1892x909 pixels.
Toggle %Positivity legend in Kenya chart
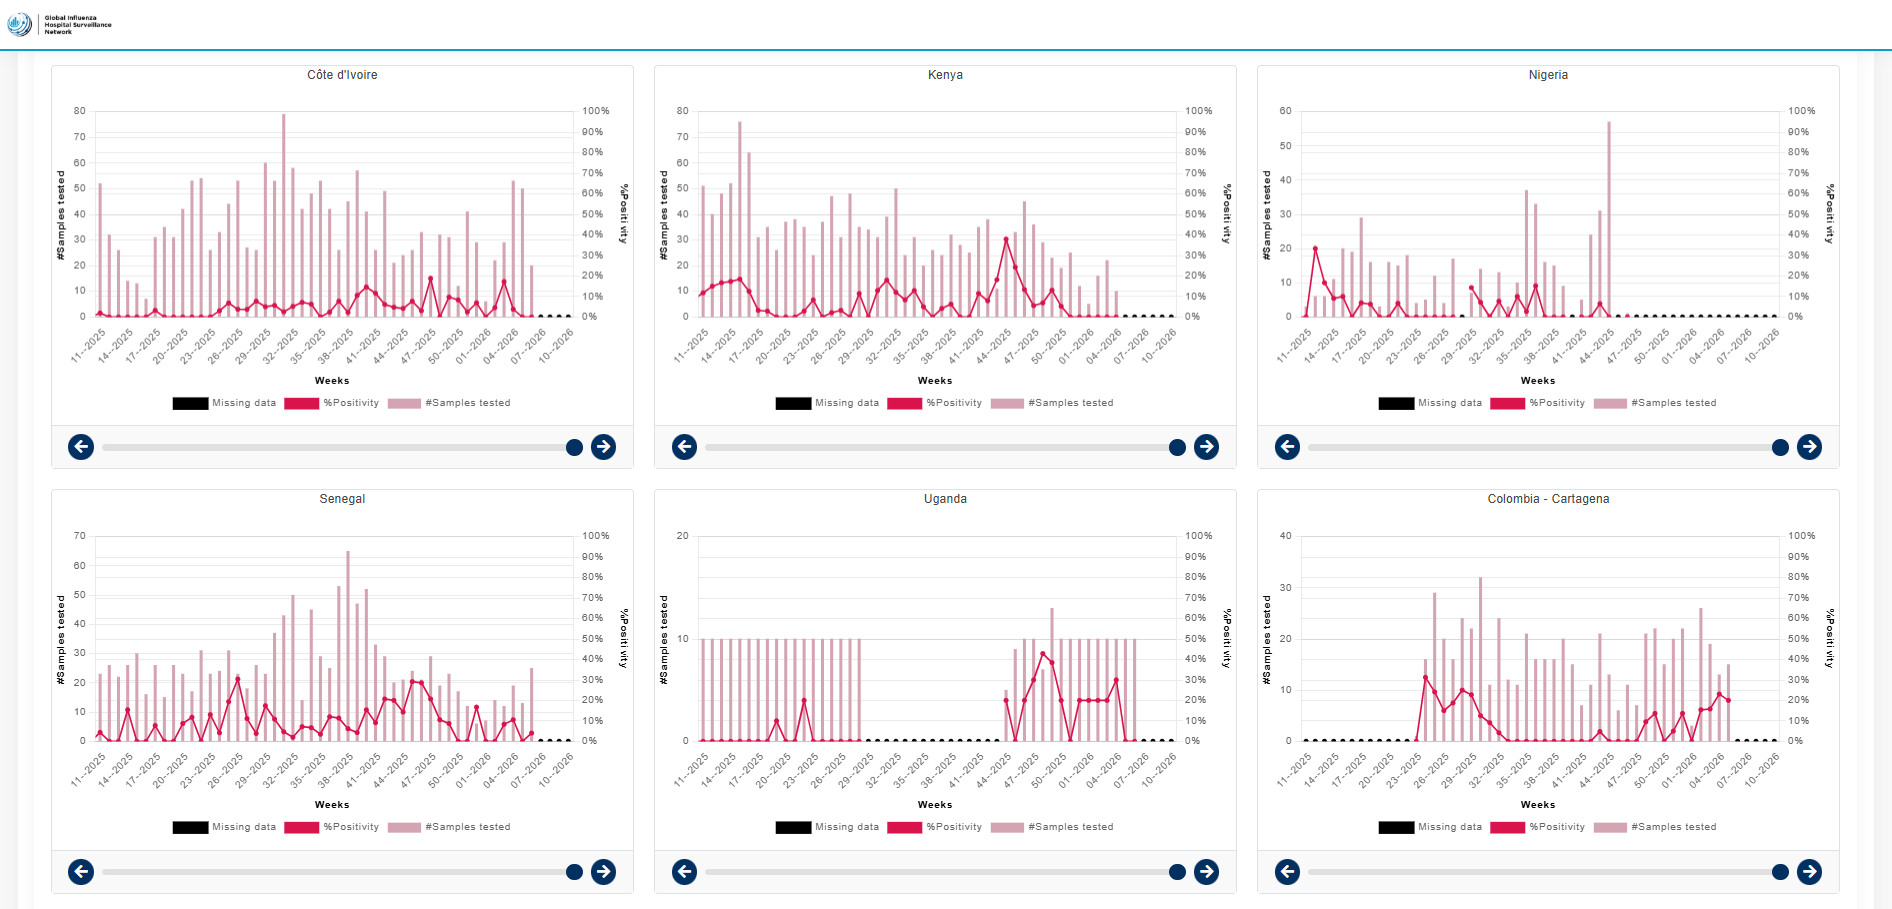point(934,403)
